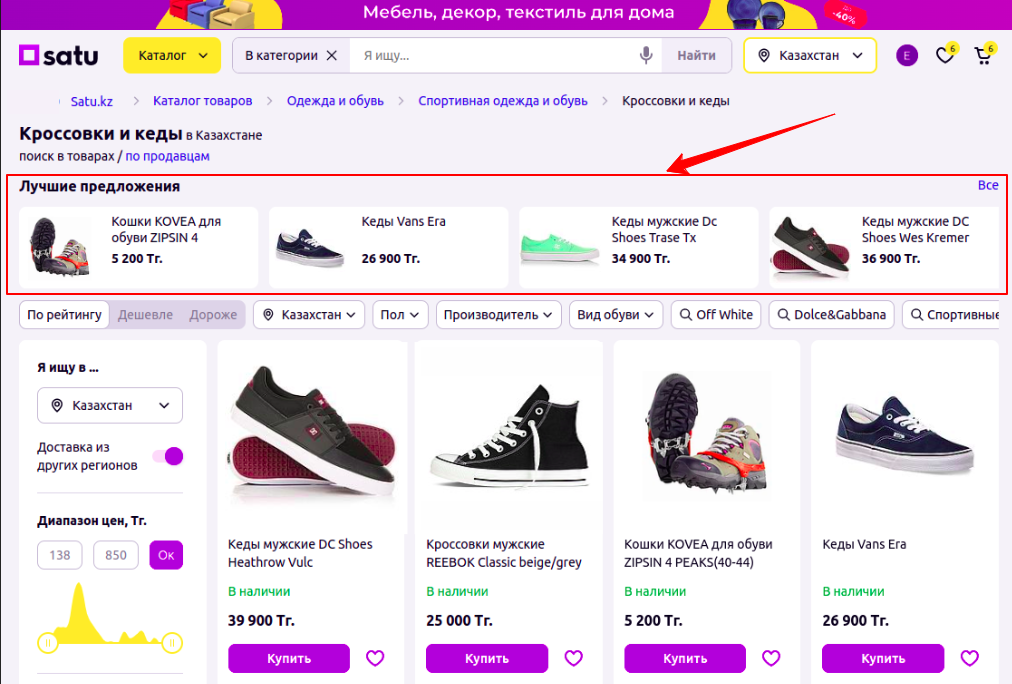Open the favorites heart icon in header
Screen dimensions: 1012x684
pyautogui.click(x=946, y=55)
